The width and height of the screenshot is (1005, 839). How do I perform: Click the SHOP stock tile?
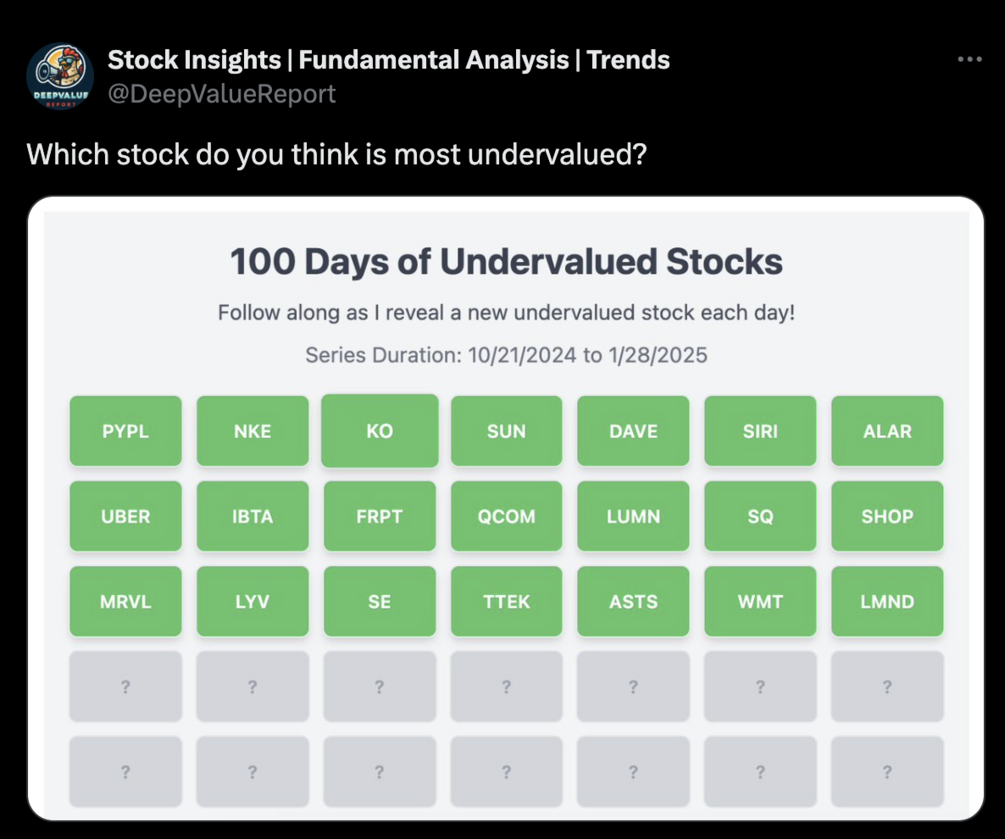(x=887, y=516)
